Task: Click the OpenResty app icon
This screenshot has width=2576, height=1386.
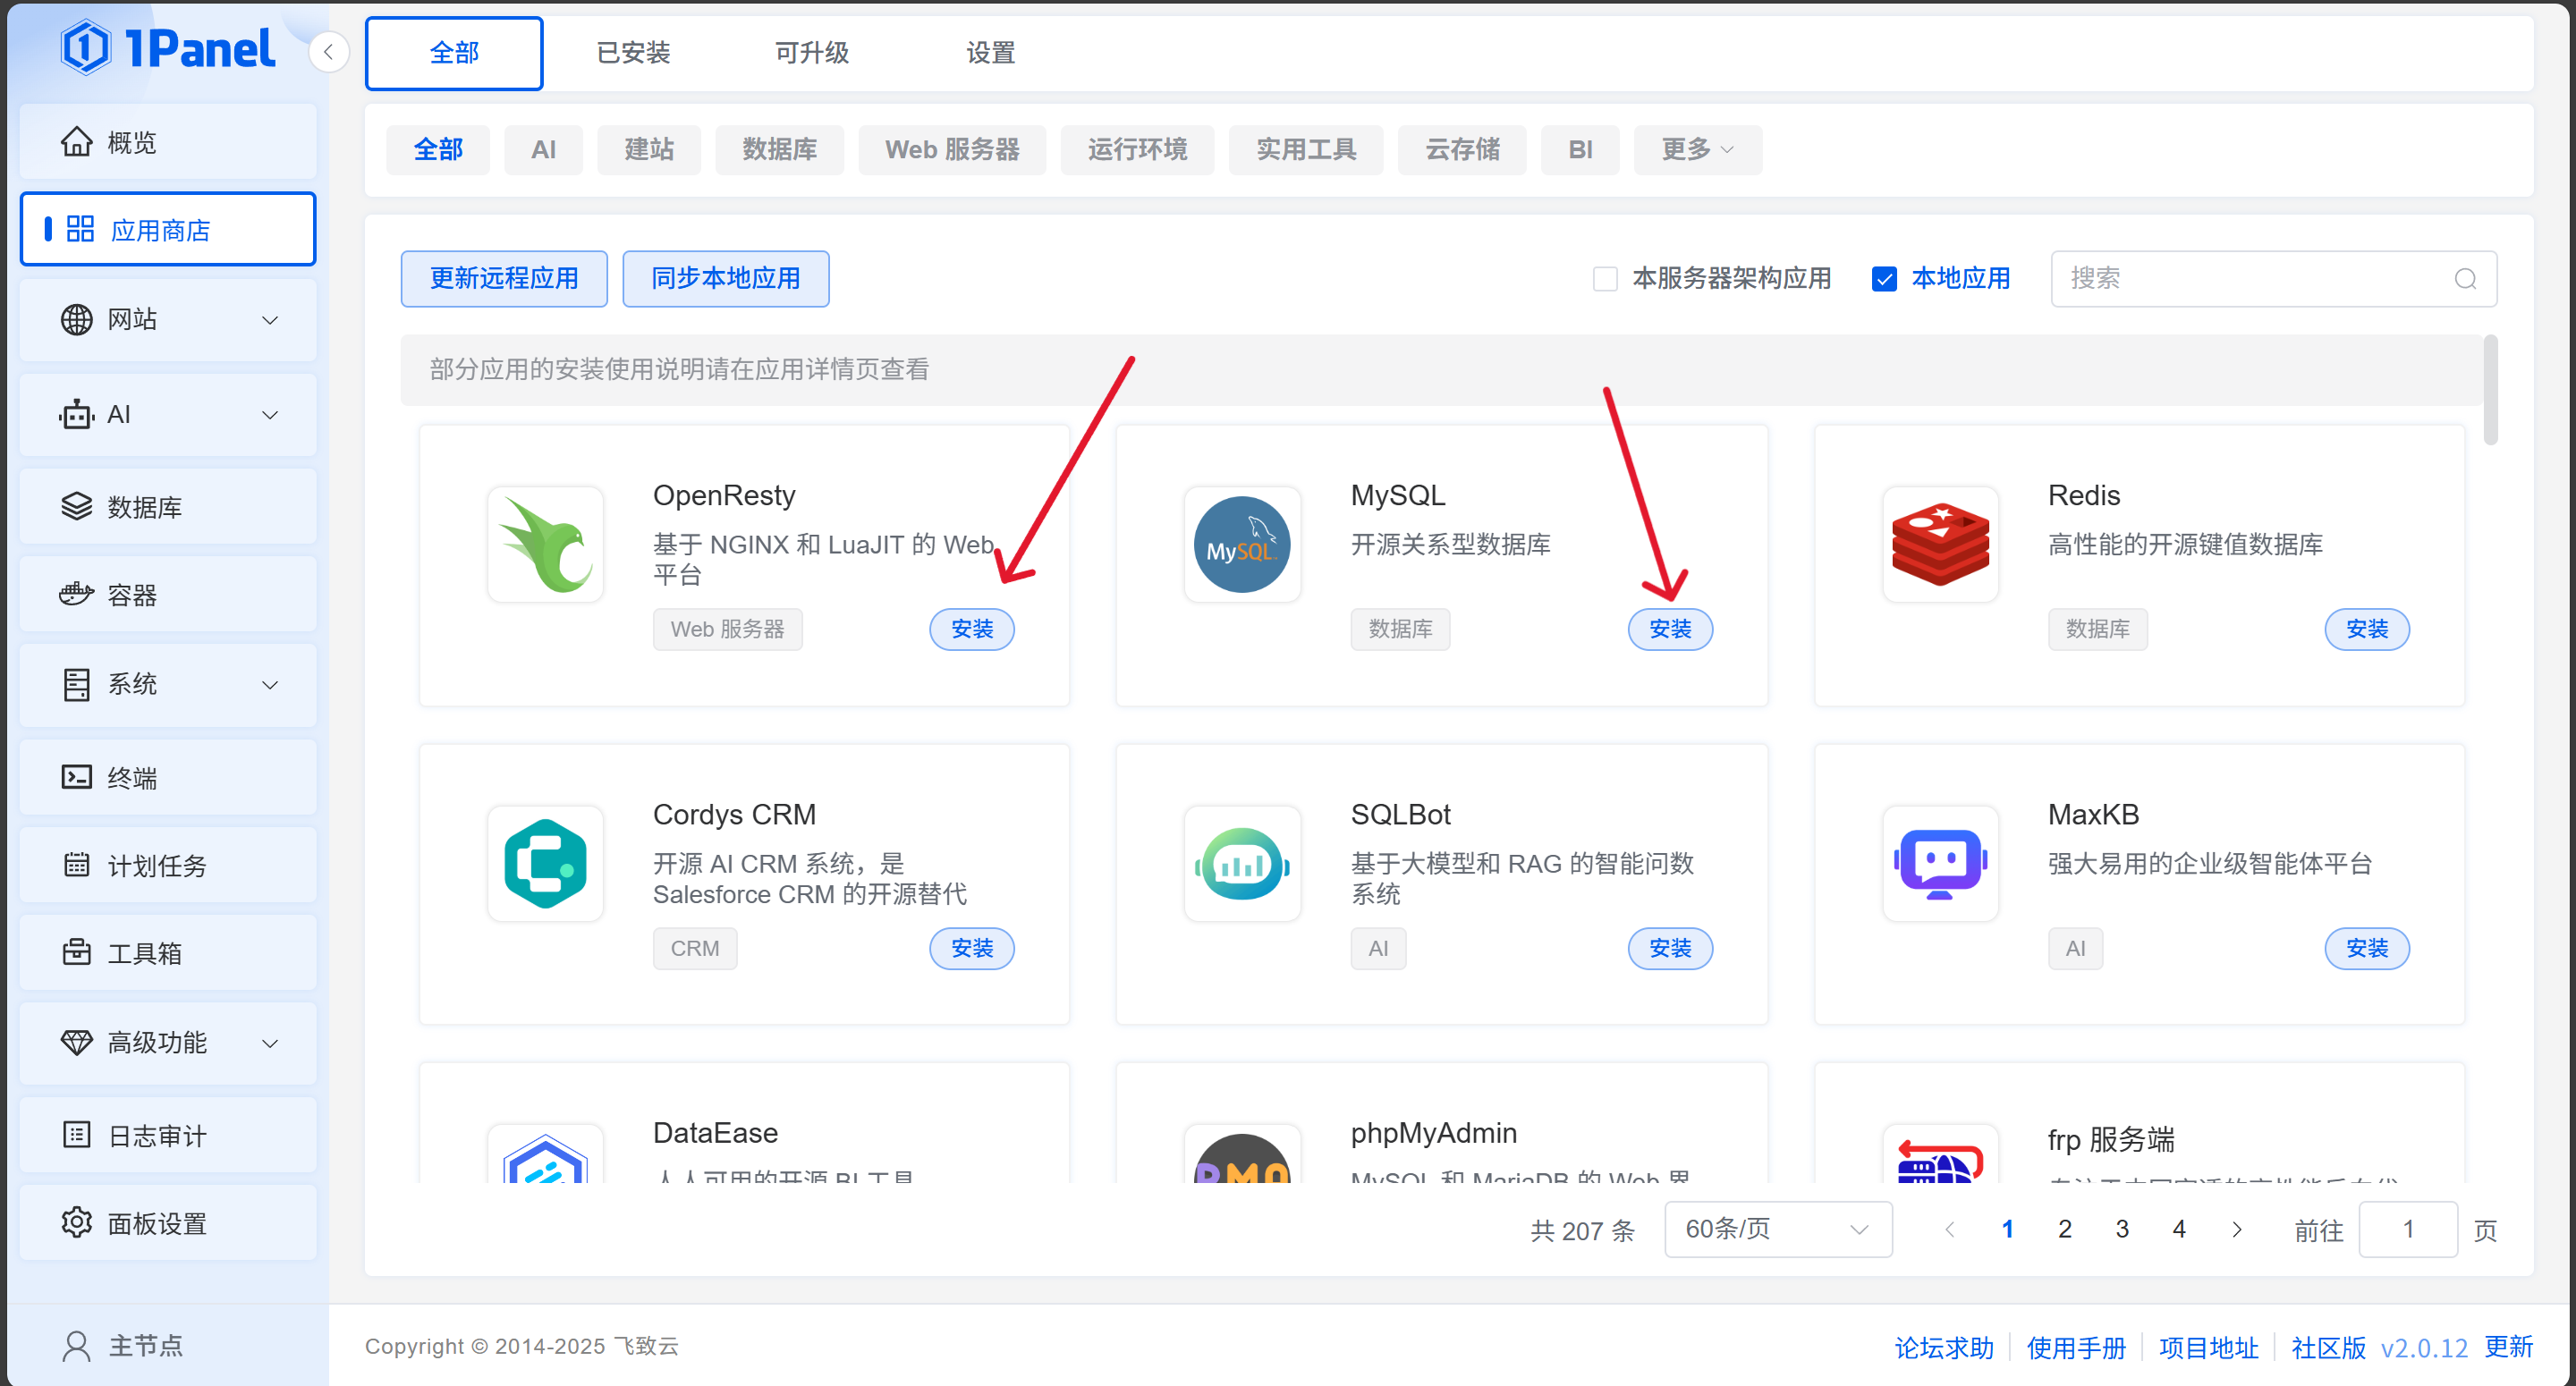Action: tap(546, 545)
